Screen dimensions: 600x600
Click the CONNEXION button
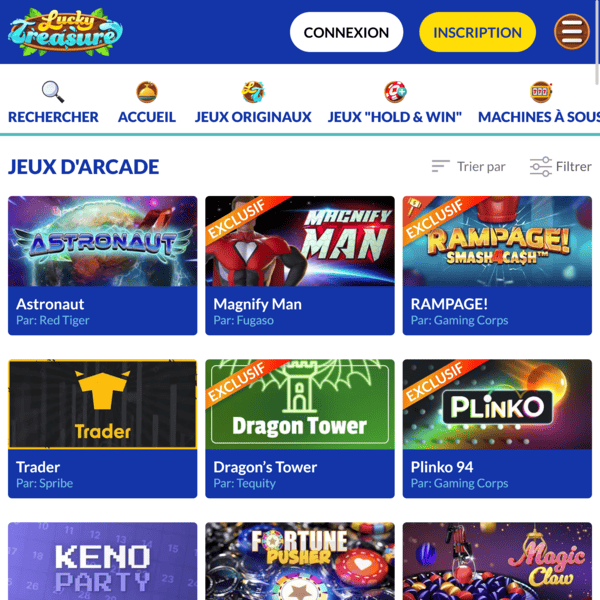click(346, 32)
